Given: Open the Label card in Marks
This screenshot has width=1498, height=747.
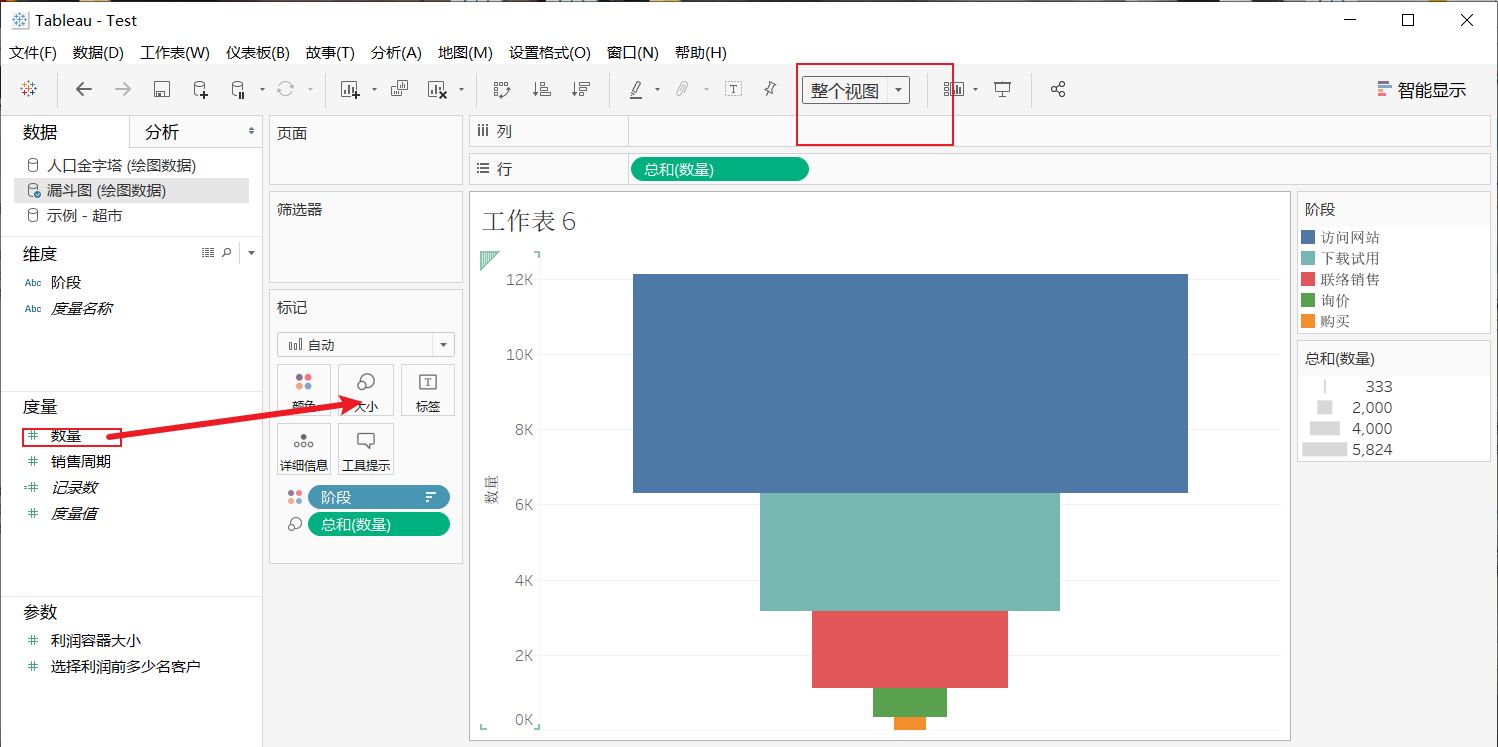Looking at the screenshot, I should click(x=428, y=390).
